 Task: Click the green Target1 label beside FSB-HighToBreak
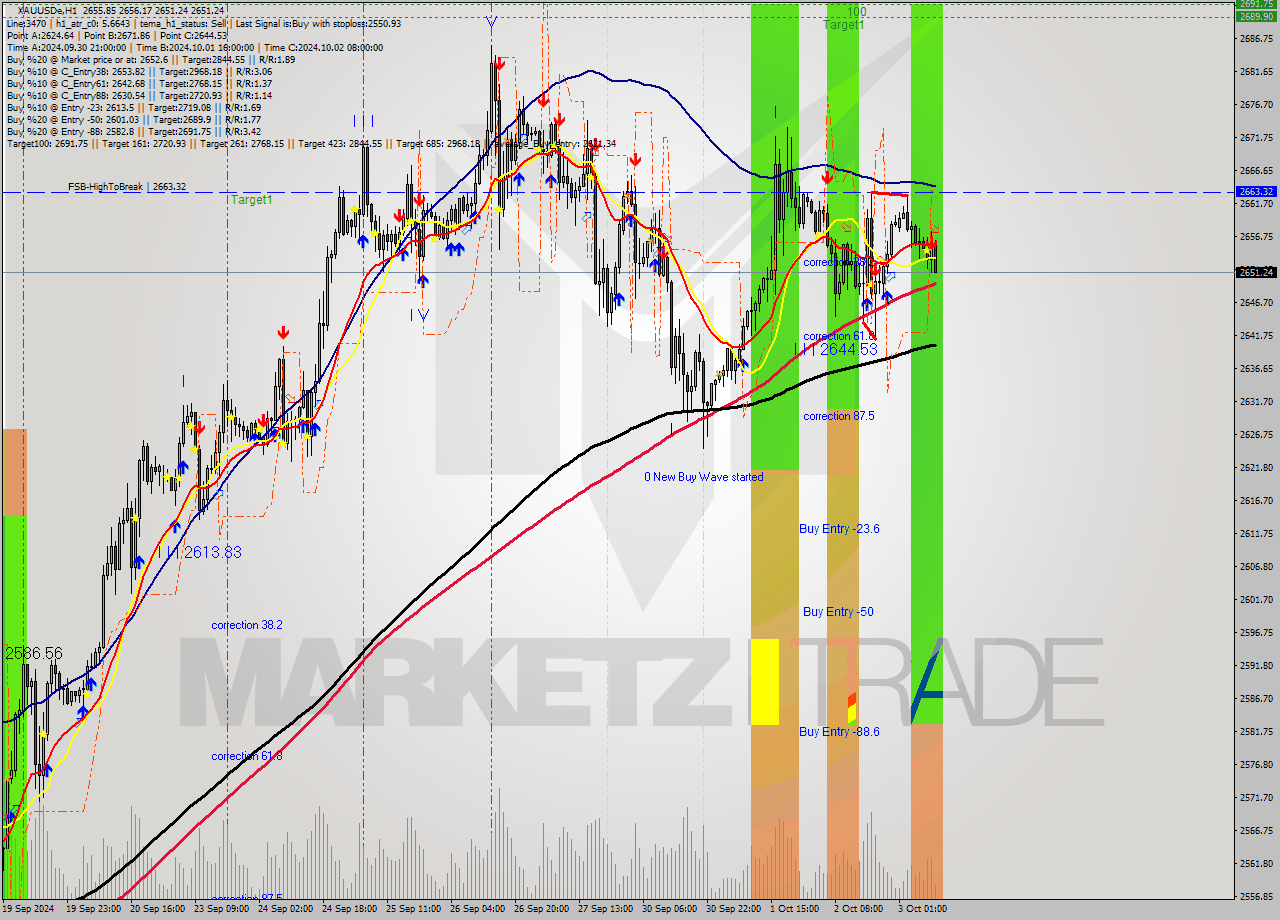(252, 200)
